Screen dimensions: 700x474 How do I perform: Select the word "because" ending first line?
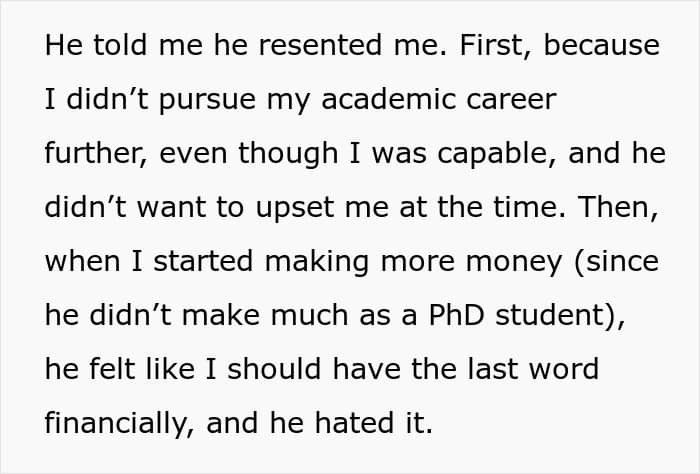[x=601, y=45]
